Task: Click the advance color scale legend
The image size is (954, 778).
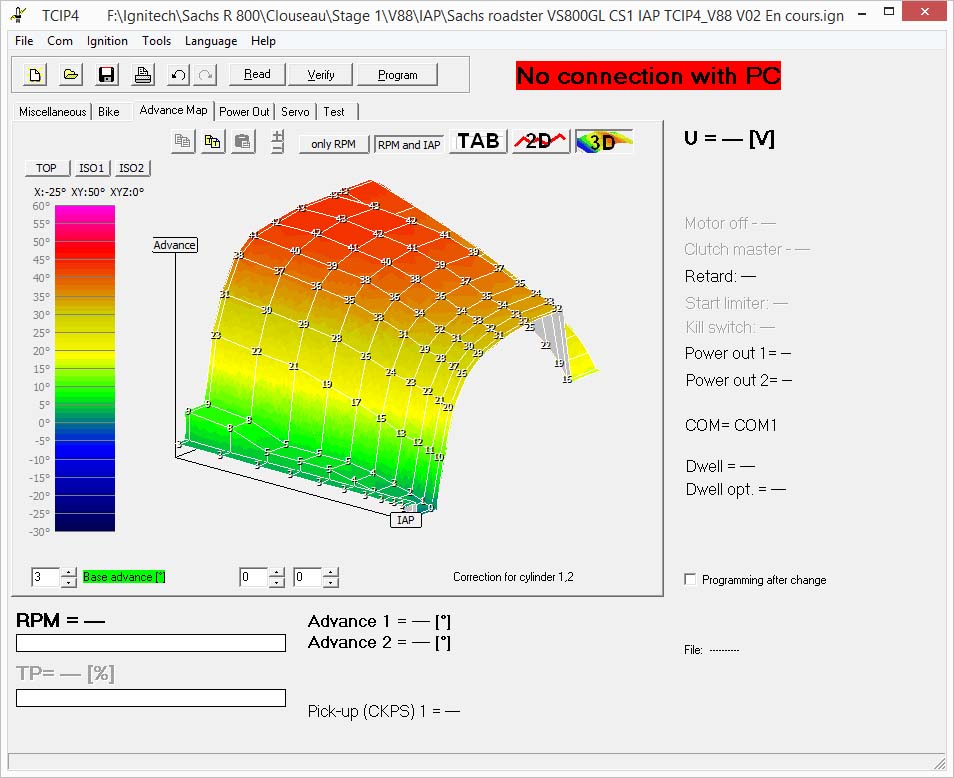Action: (x=85, y=369)
